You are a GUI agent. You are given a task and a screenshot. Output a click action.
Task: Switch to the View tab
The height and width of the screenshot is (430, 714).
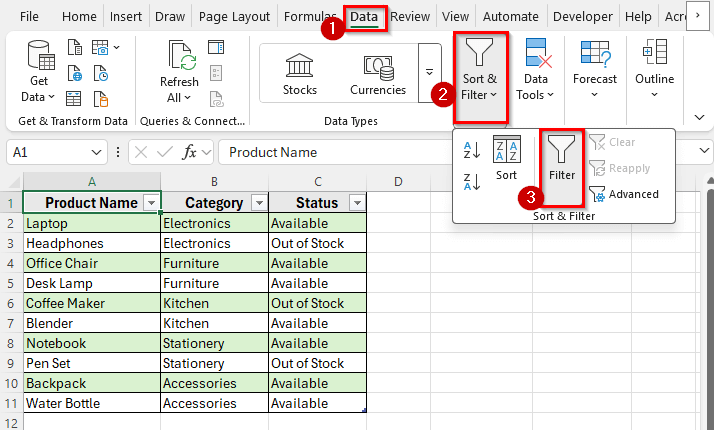455,17
